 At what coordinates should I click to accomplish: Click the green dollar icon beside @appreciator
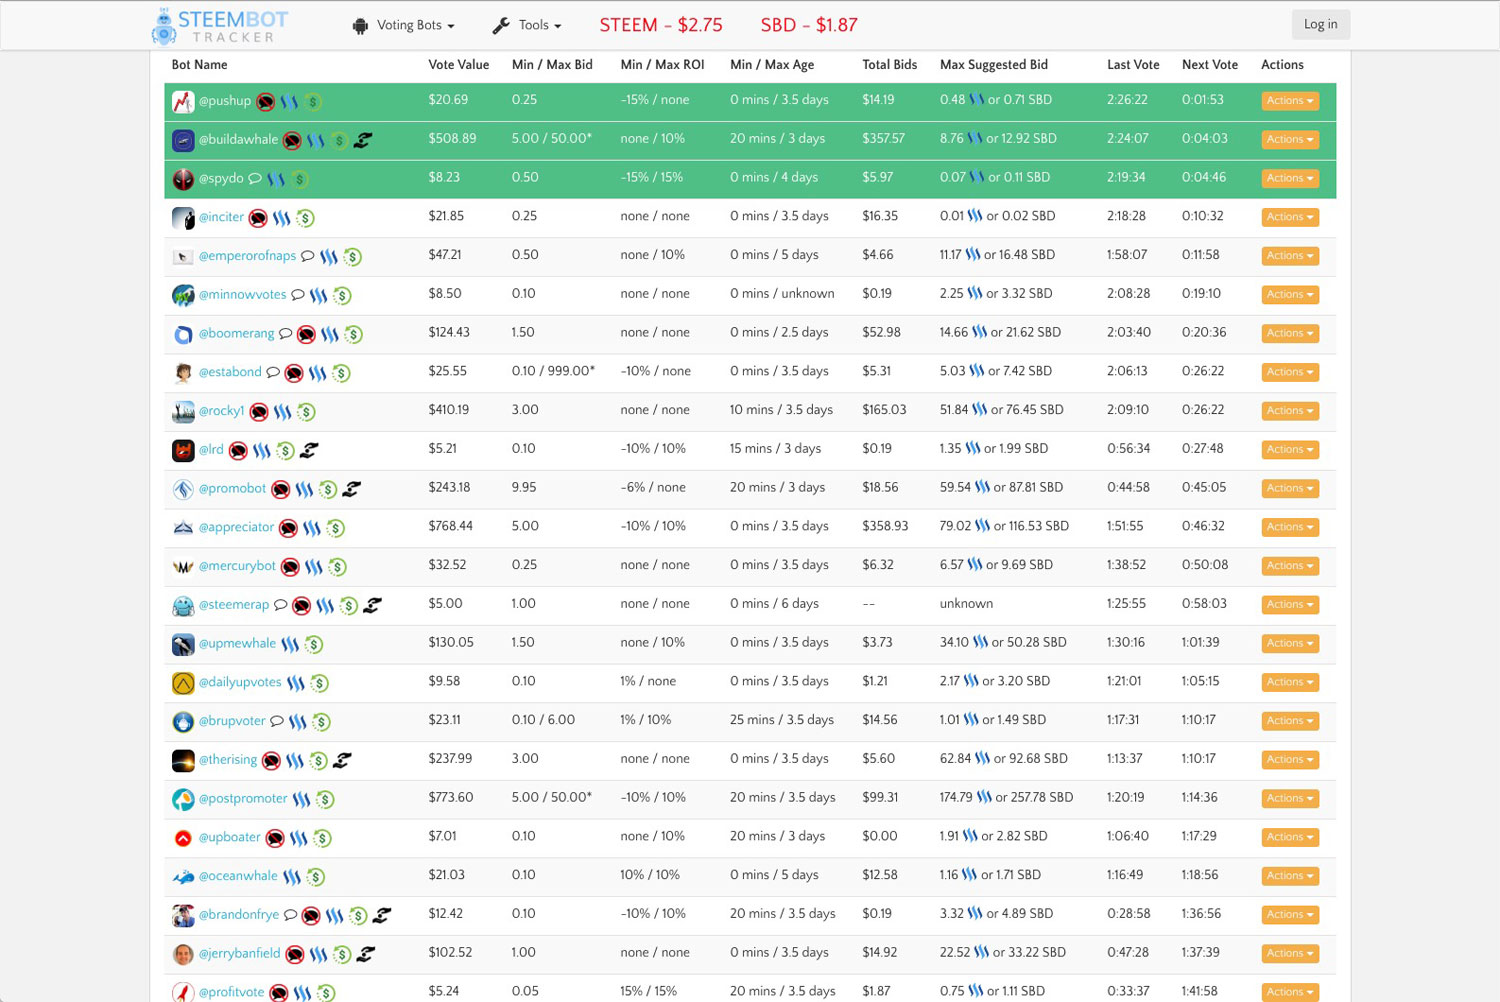click(336, 528)
